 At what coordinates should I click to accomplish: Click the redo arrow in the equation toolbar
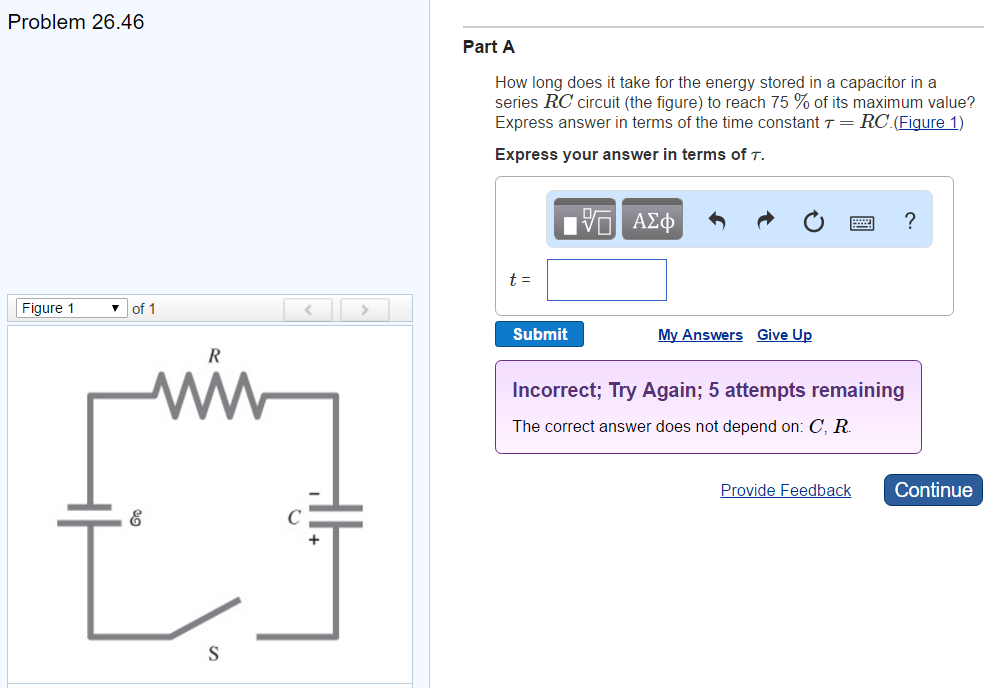765,220
